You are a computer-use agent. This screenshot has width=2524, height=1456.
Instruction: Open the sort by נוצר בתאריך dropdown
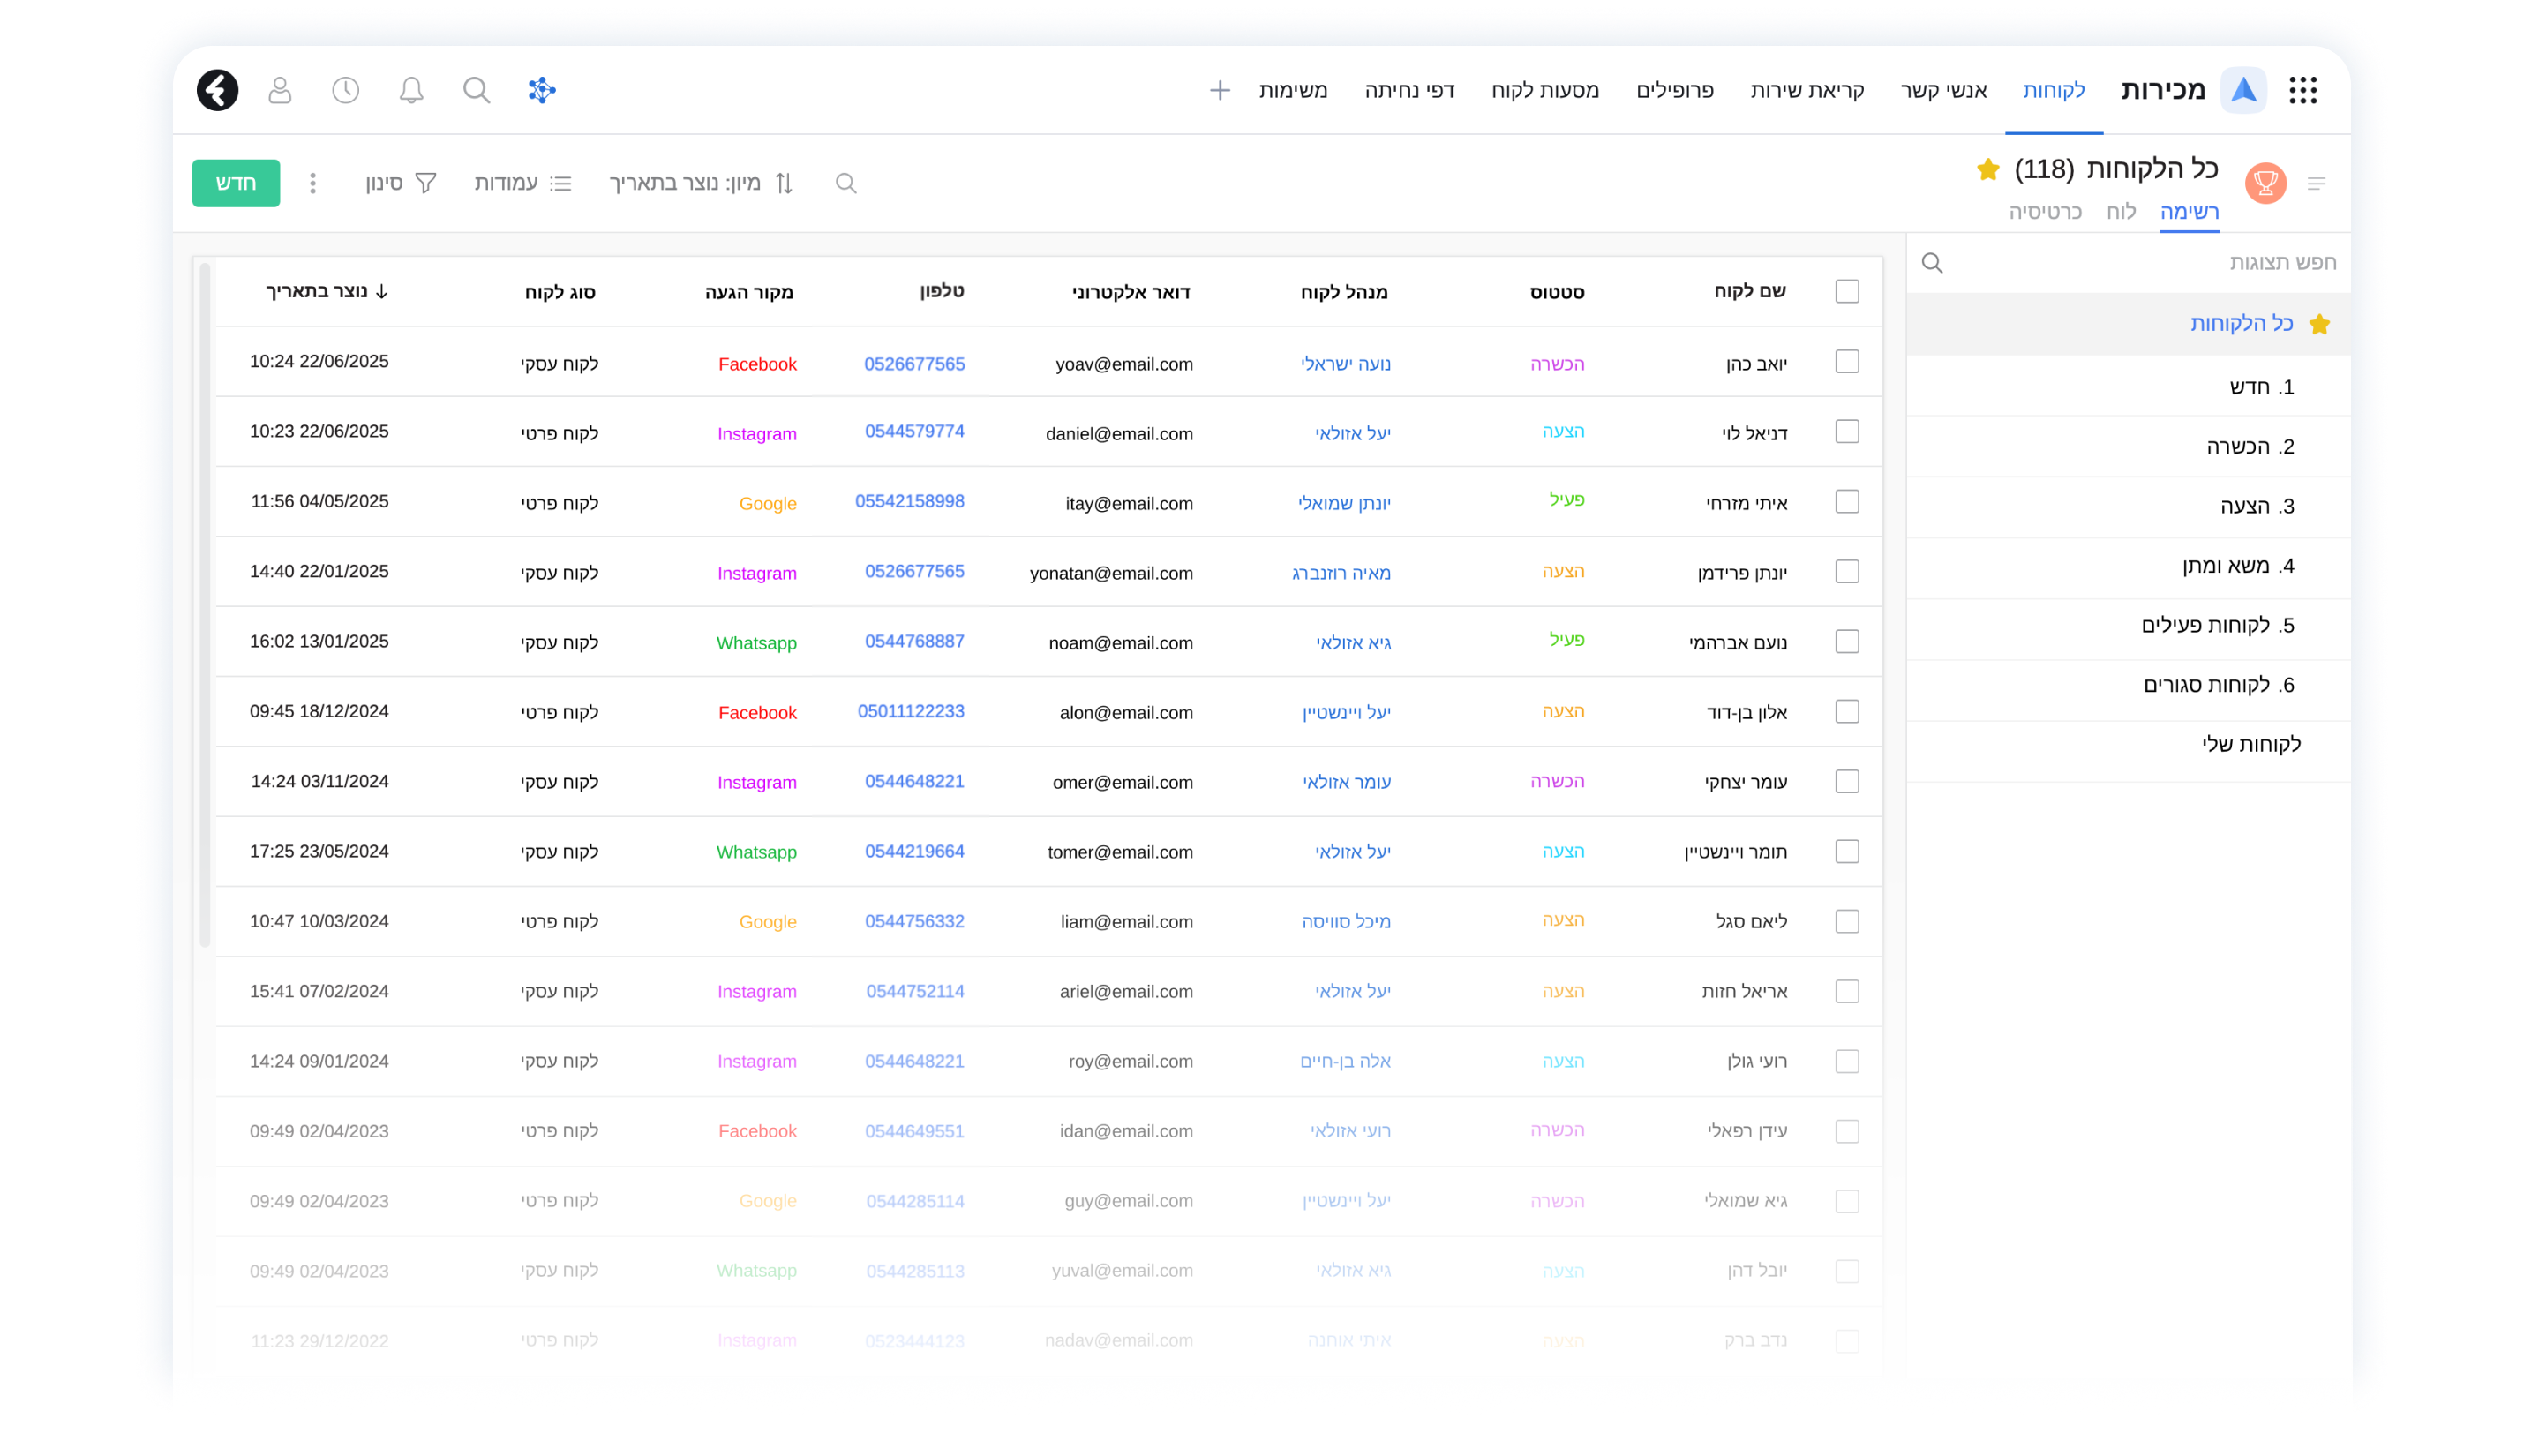click(x=701, y=183)
